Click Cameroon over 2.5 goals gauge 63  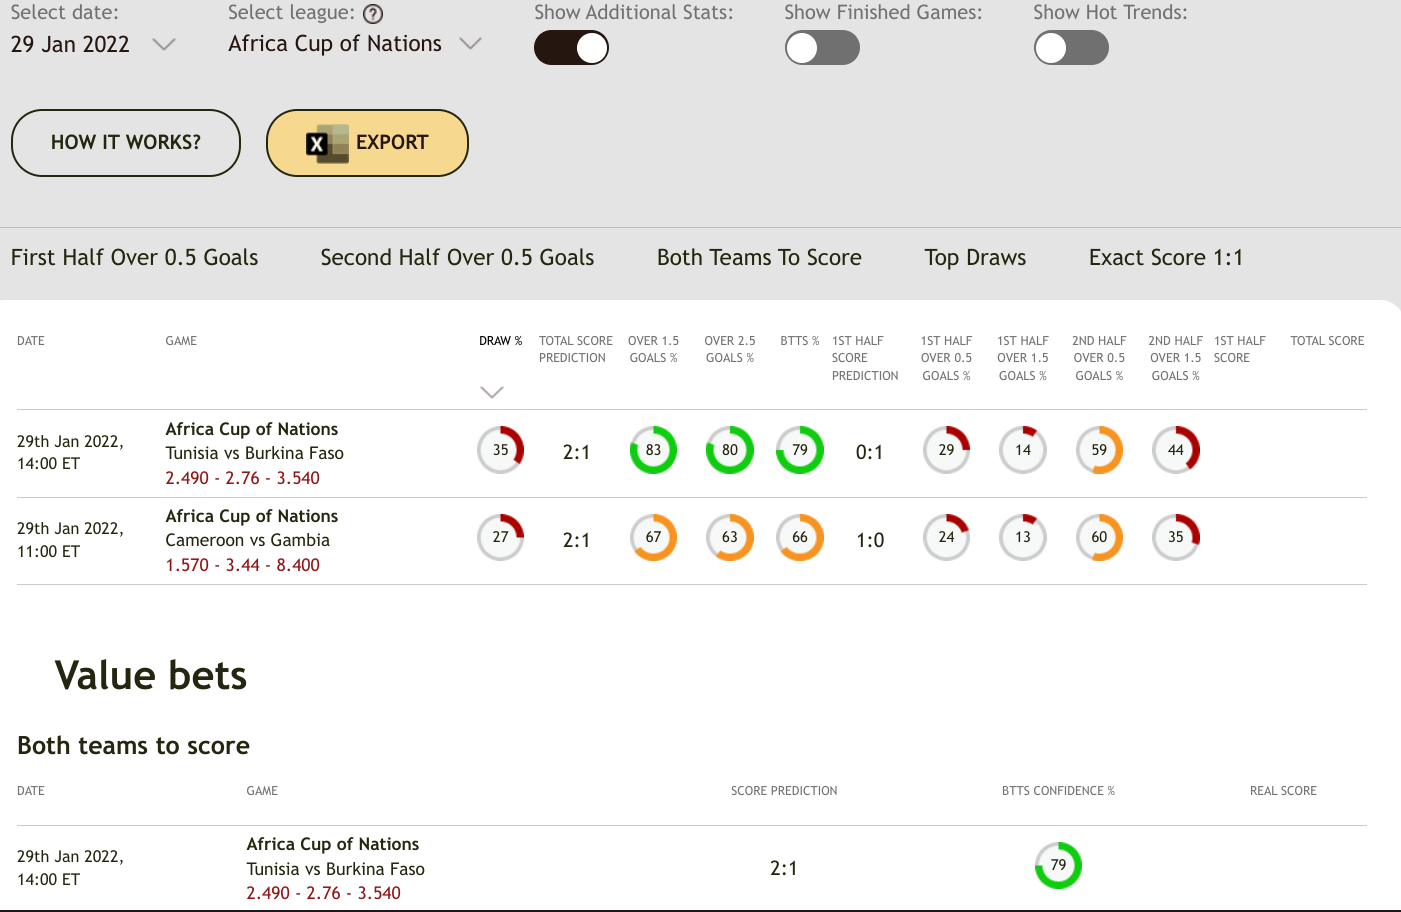coord(730,537)
